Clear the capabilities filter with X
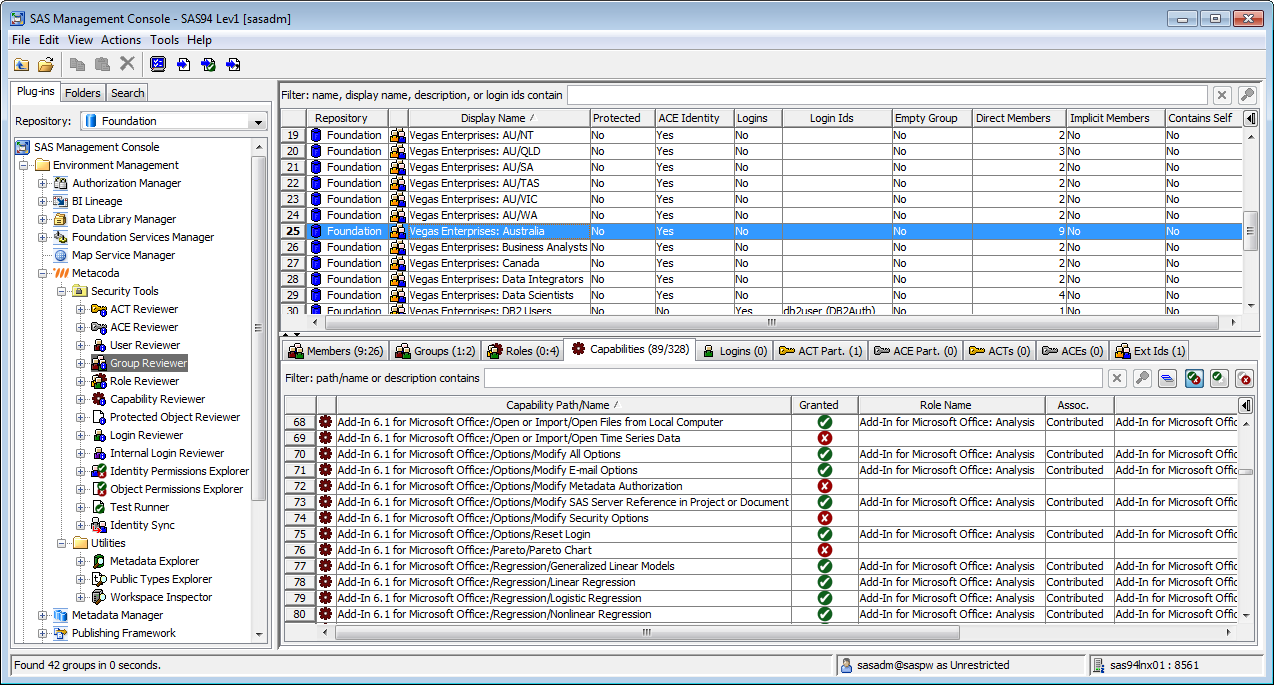Image resolution: width=1274 pixels, height=685 pixels. (1117, 378)
